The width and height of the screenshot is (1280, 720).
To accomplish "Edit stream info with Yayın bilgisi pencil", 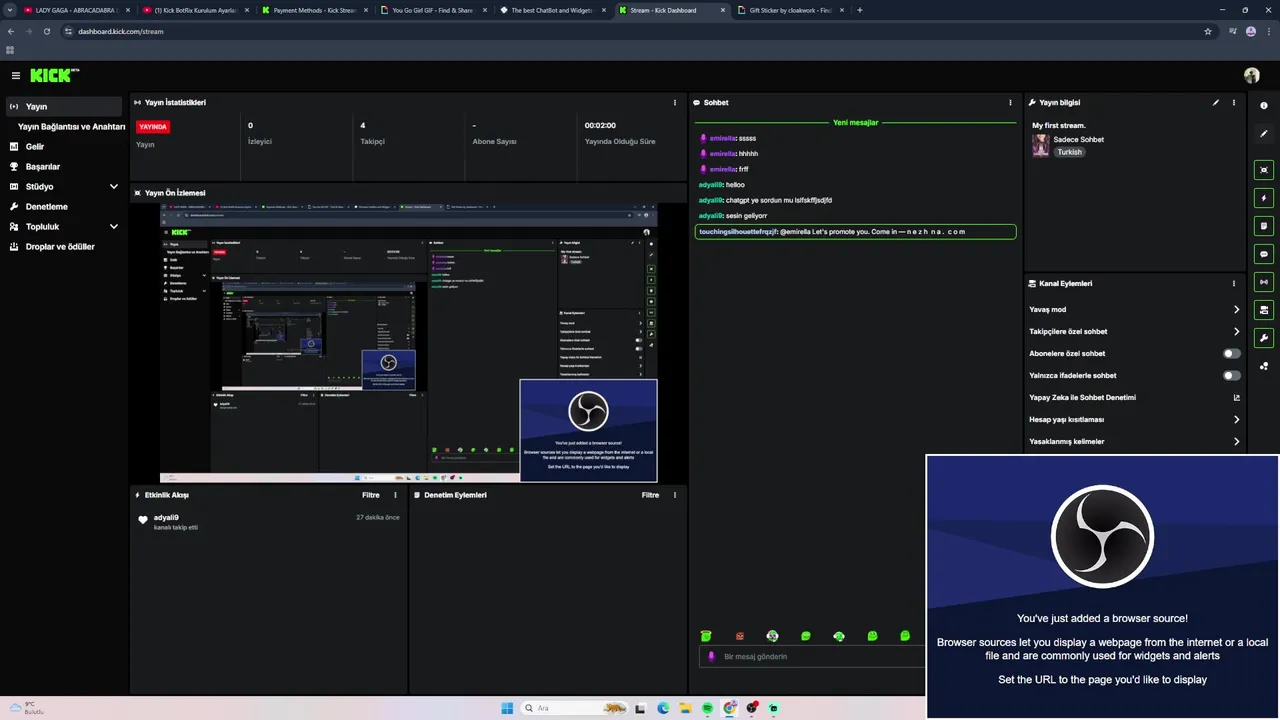I will pos(1216,102).
